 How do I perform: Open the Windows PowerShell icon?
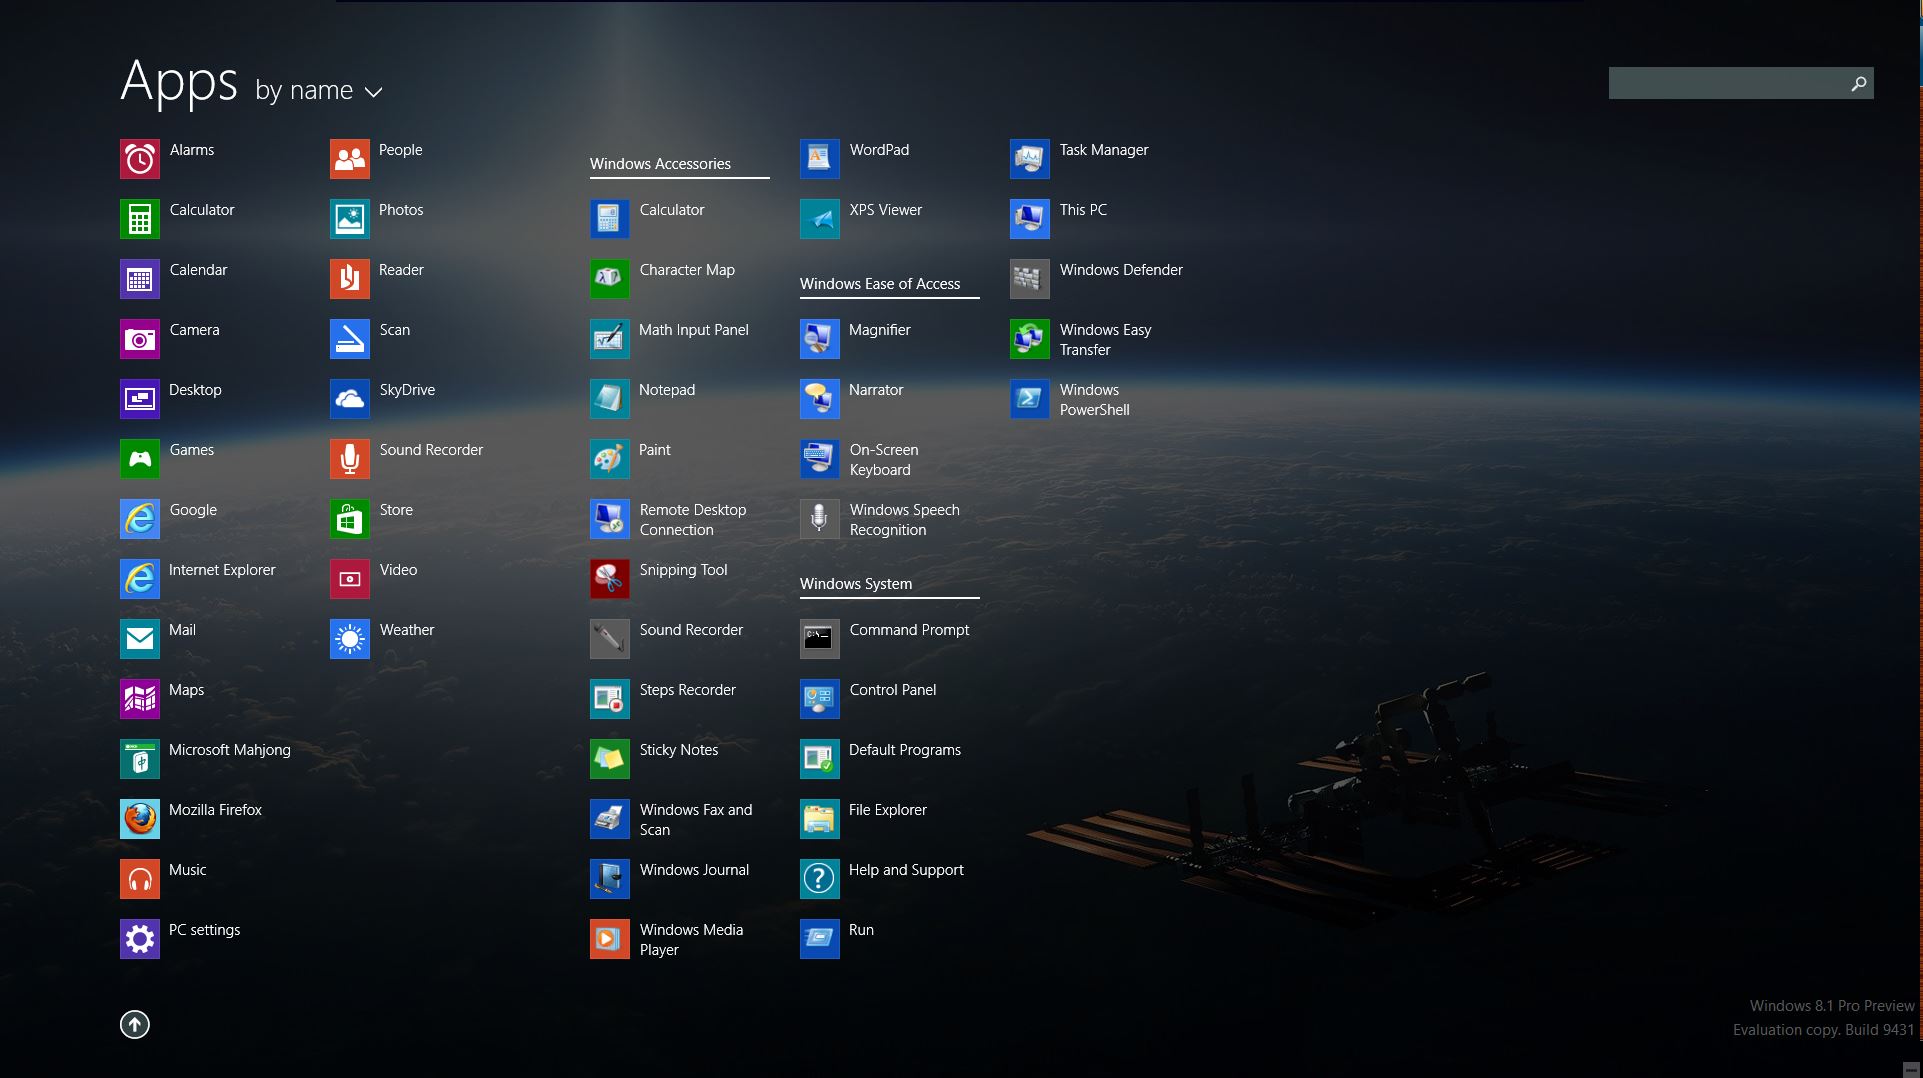tap(1030, 399)
